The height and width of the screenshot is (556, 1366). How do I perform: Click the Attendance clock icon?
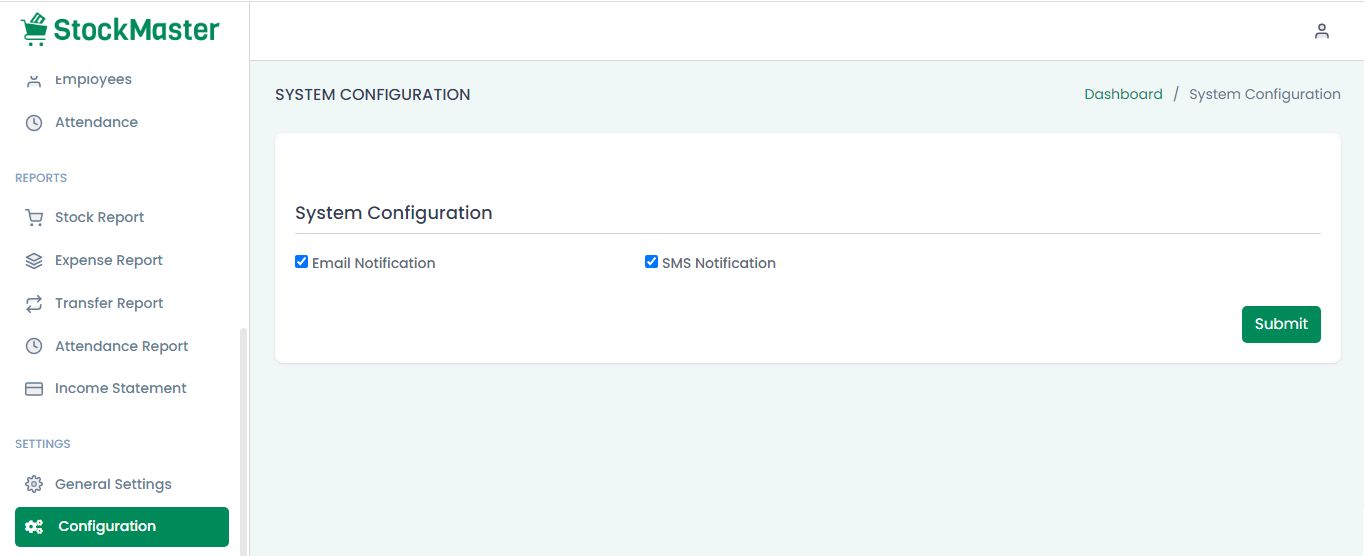[34, 123]
